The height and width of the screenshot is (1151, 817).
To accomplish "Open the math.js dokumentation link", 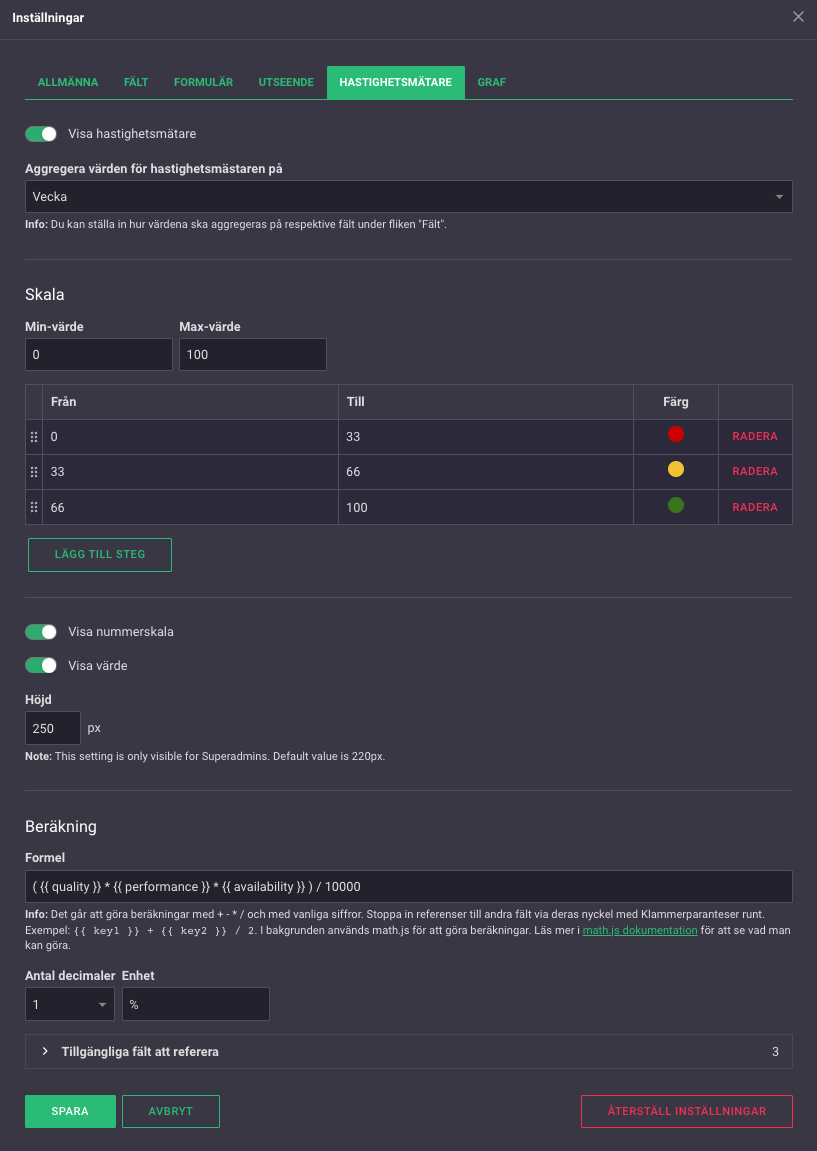I will tap(640, 930).
